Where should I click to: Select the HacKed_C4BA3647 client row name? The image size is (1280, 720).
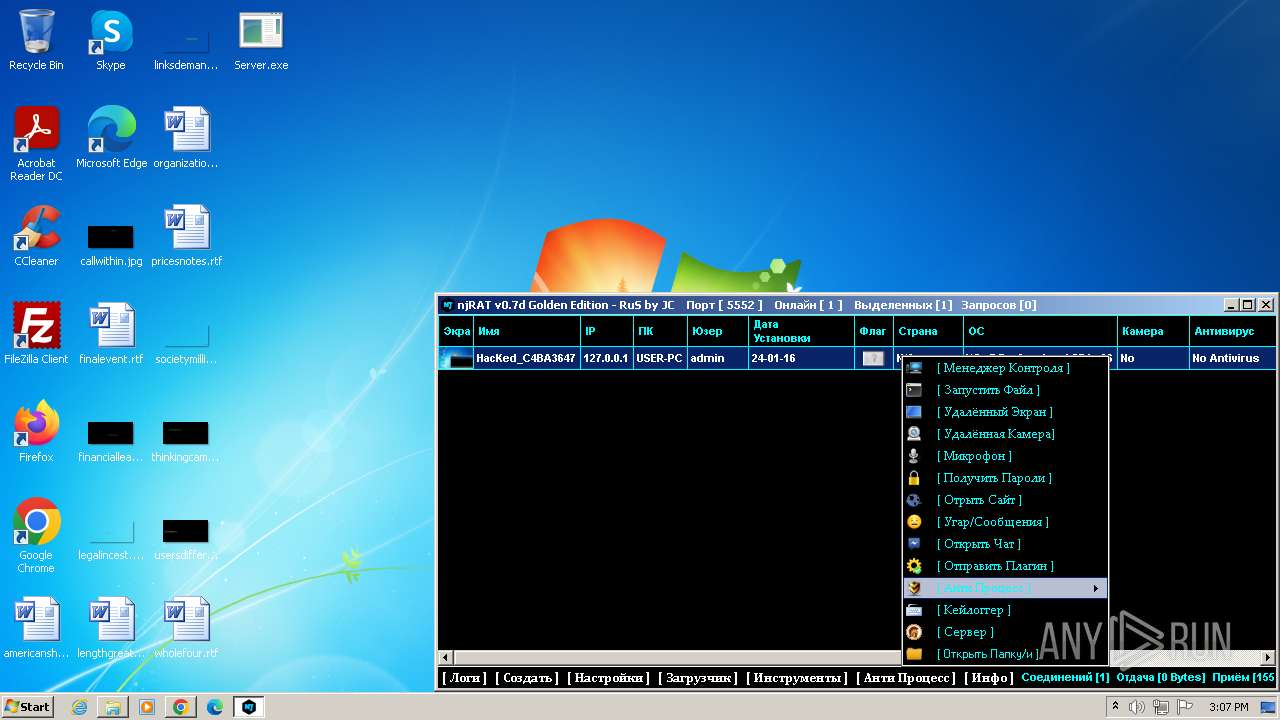[x=526, y=358]
